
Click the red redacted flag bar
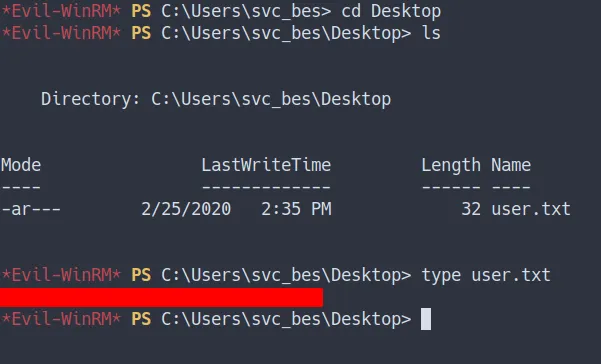pyautogui.click(x=161, y=297)
